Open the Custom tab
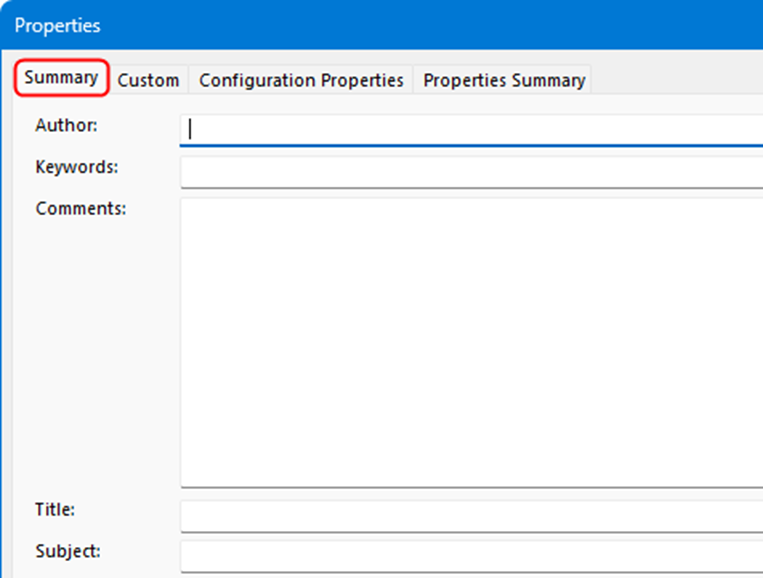The width and height of the screenshot is (763, 578). pyautogui.click(x=148, y=80)
